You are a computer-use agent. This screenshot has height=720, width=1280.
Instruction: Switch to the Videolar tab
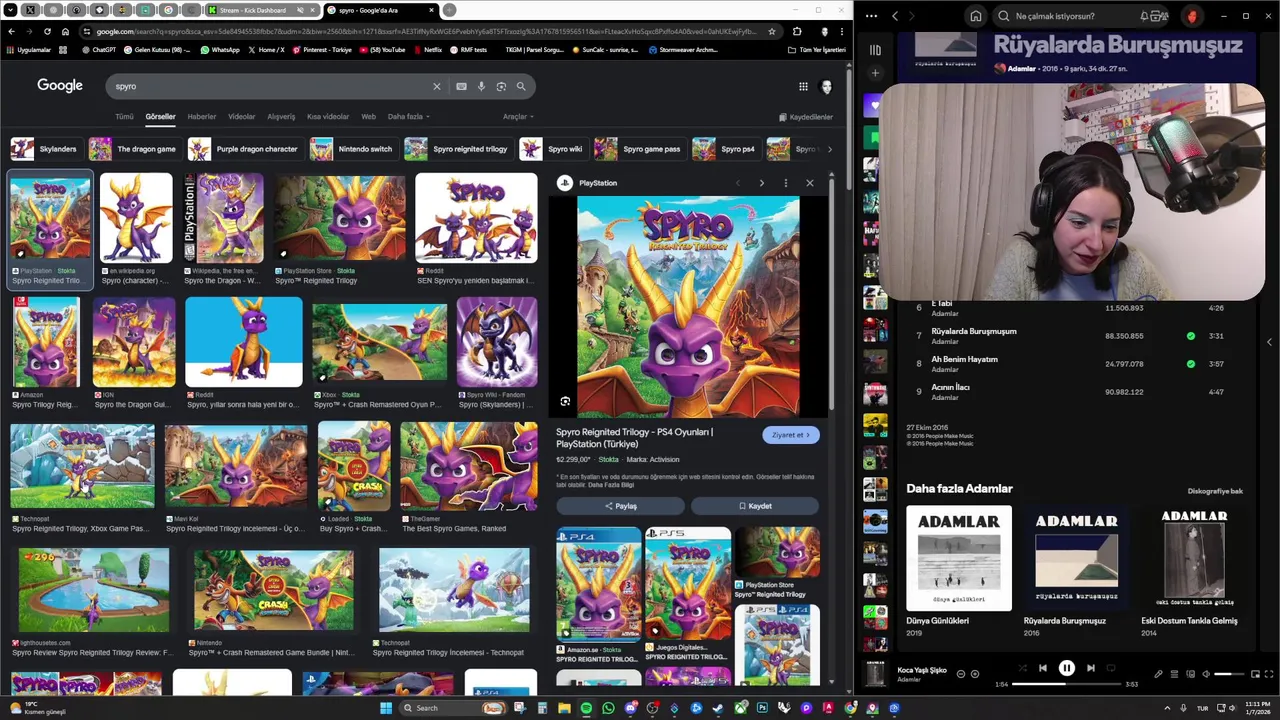pos(242,117)
